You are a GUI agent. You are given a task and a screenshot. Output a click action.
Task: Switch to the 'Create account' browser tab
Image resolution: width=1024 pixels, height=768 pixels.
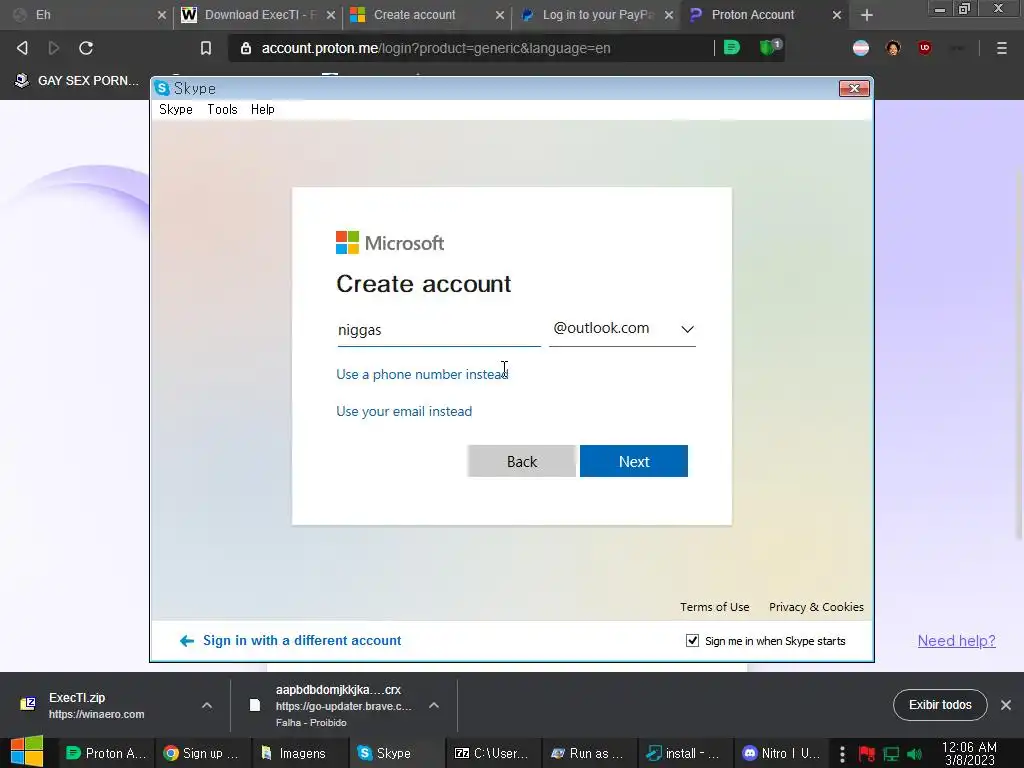[x=426, y=15]
